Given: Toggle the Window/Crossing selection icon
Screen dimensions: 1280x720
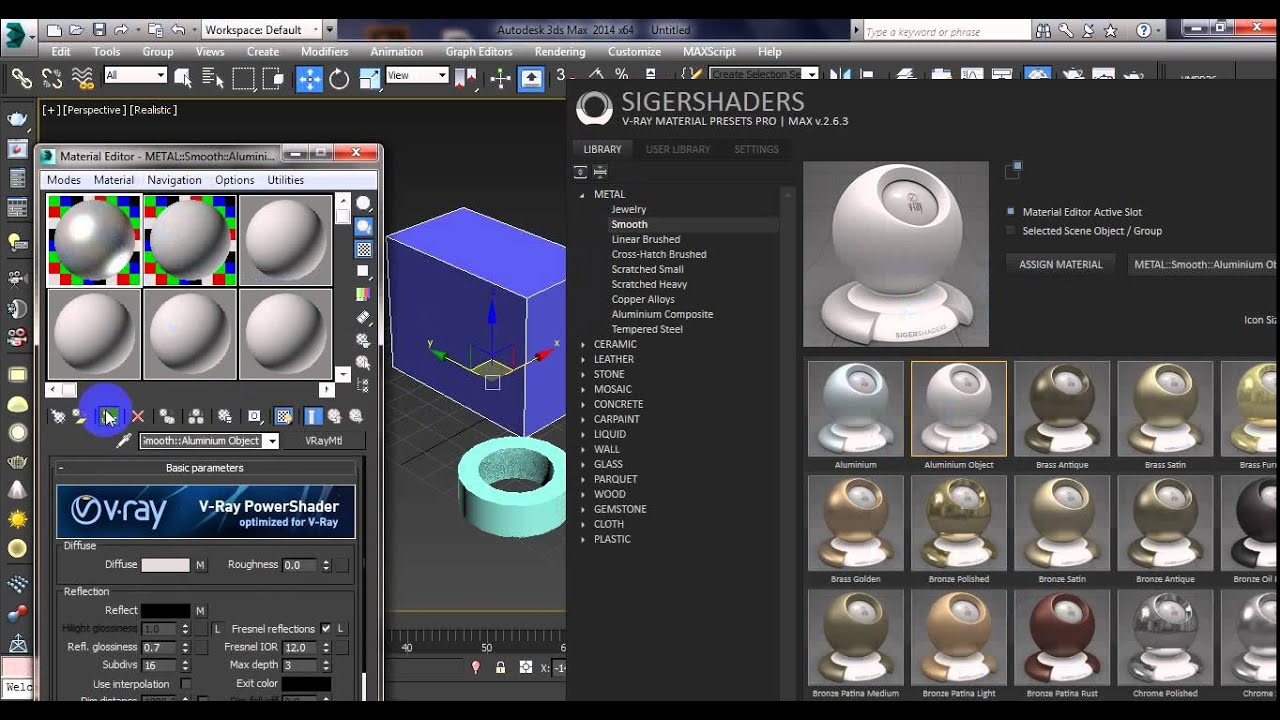Looking at the screenshot, I should (273, 78).
